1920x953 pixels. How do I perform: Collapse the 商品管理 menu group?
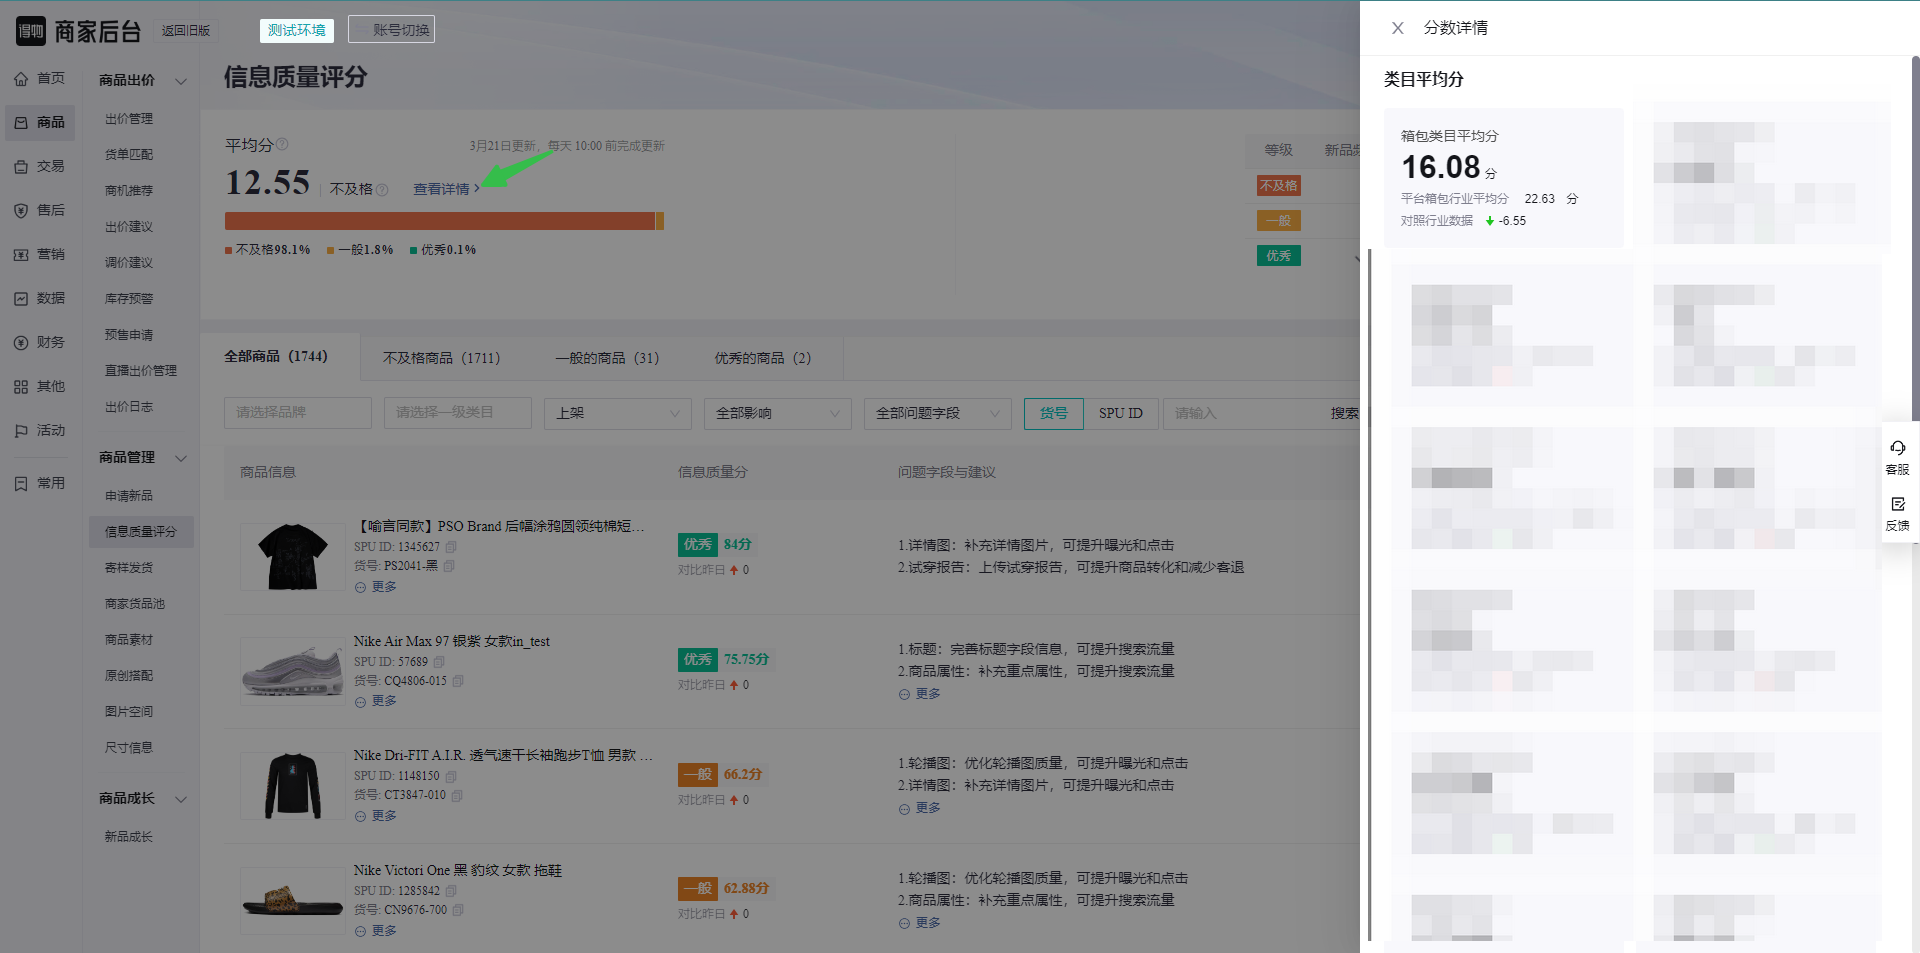[181, 458]
